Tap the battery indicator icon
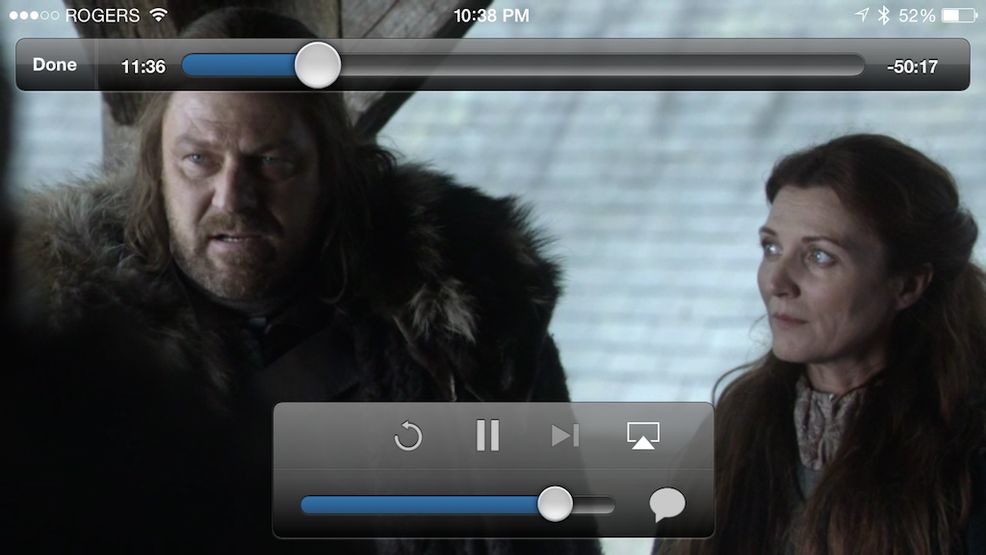Screen dimensions: 986x555 (x=959, y=15)
